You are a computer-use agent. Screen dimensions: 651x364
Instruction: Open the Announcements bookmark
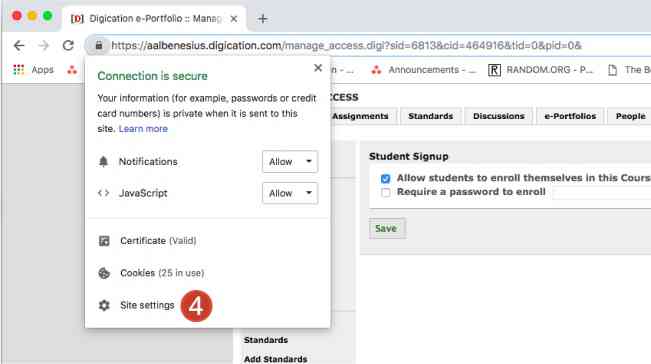(x=423, y=70)
